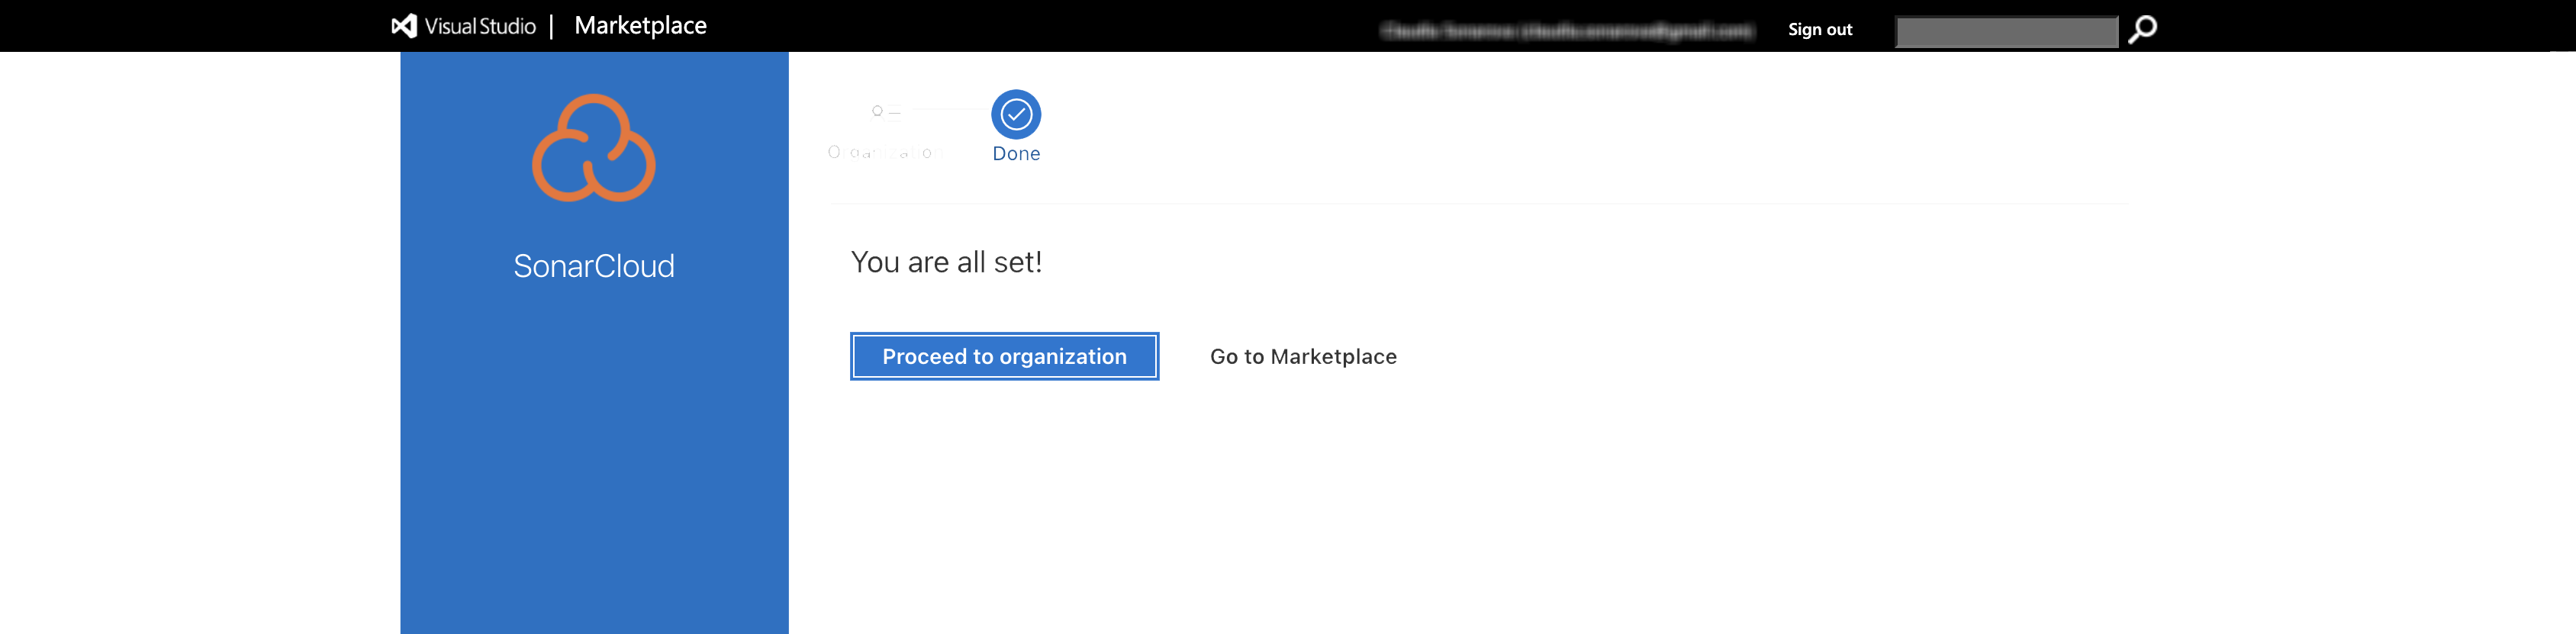This screenshot has height=634, width=2576.
Task: Click the Visual Studio text in header
Action: pos(480,27)
